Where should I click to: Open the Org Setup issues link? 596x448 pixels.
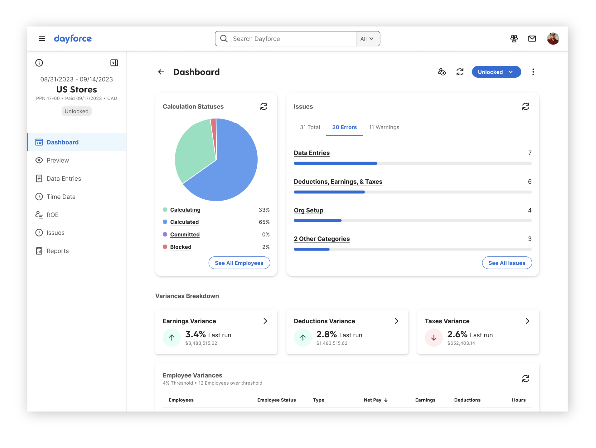pyautogui.click(x=308, y=210)
